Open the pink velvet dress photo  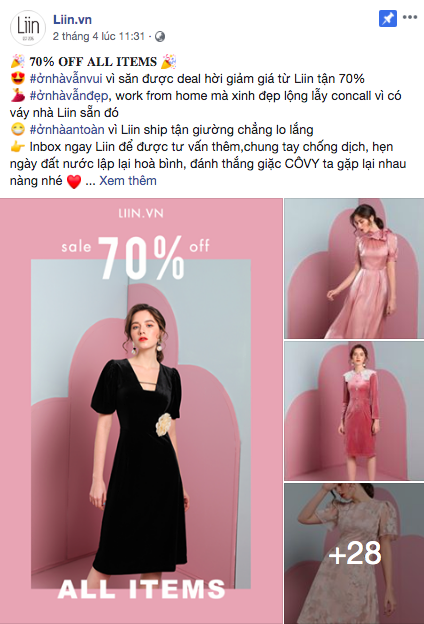click(x=354, y=411)
